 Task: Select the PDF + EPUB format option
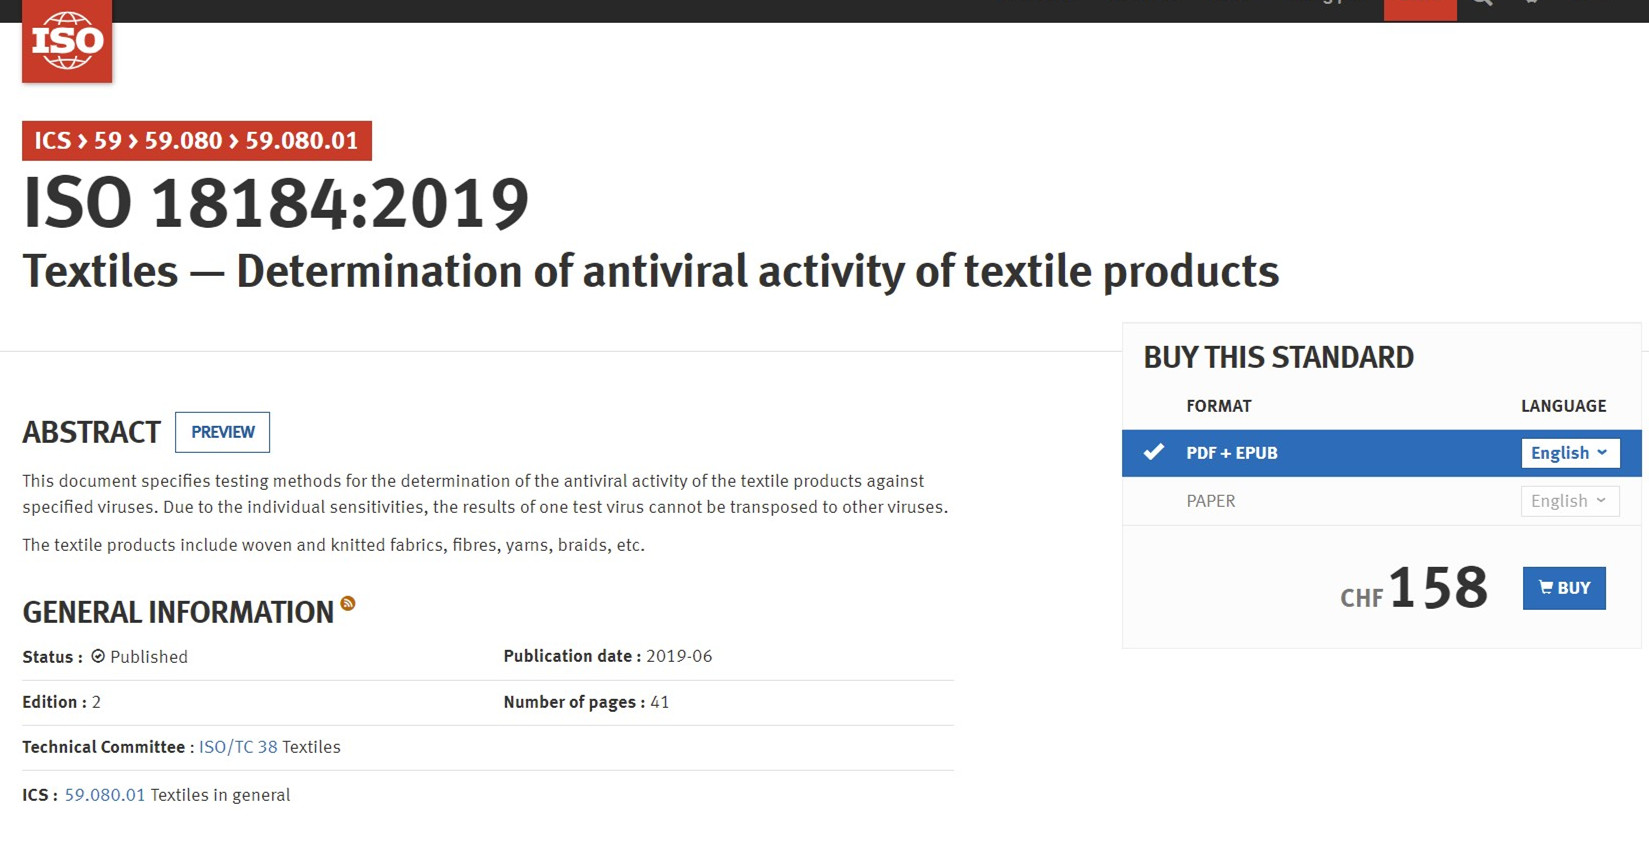[x=1232, y=453]
